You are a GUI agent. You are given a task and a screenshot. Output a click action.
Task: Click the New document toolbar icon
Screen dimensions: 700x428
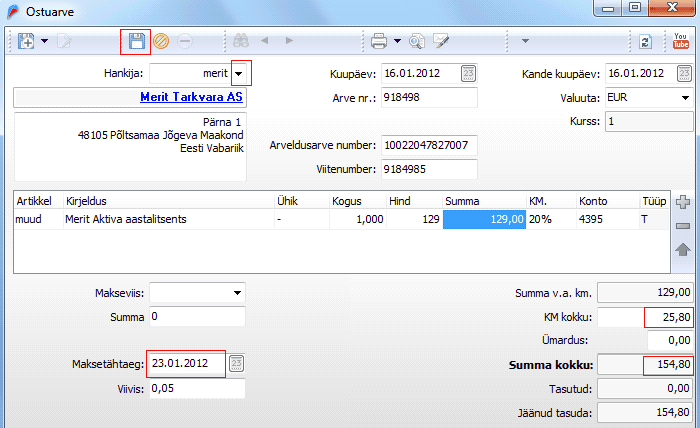coord(25,42)
